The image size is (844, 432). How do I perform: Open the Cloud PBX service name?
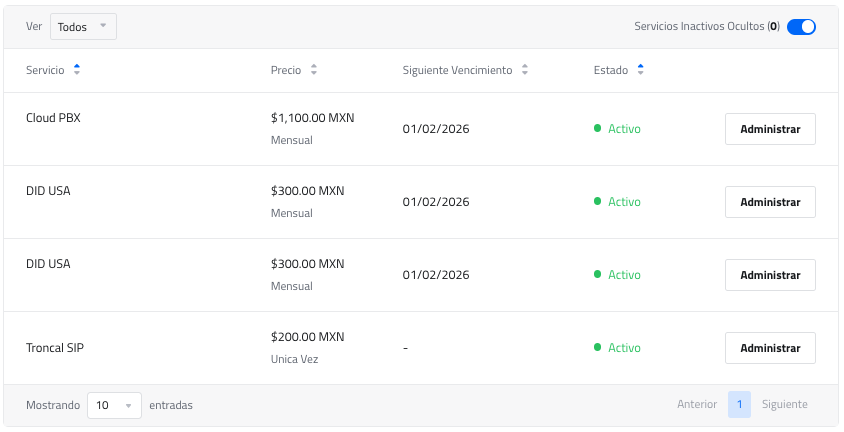point(53,118)
